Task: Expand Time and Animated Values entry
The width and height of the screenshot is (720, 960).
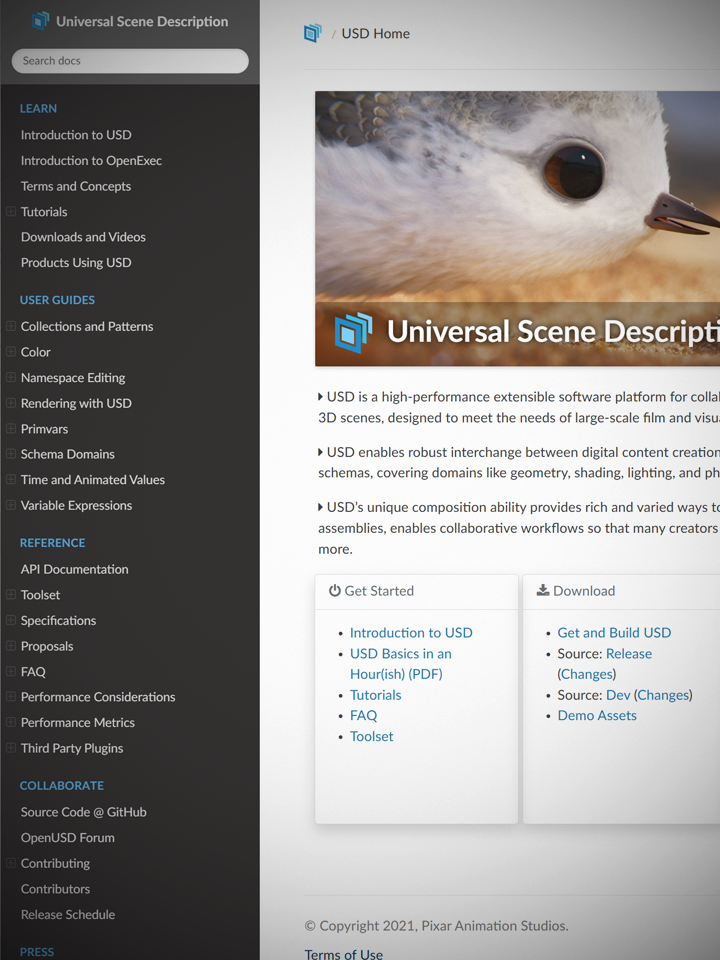Action: 11,479
